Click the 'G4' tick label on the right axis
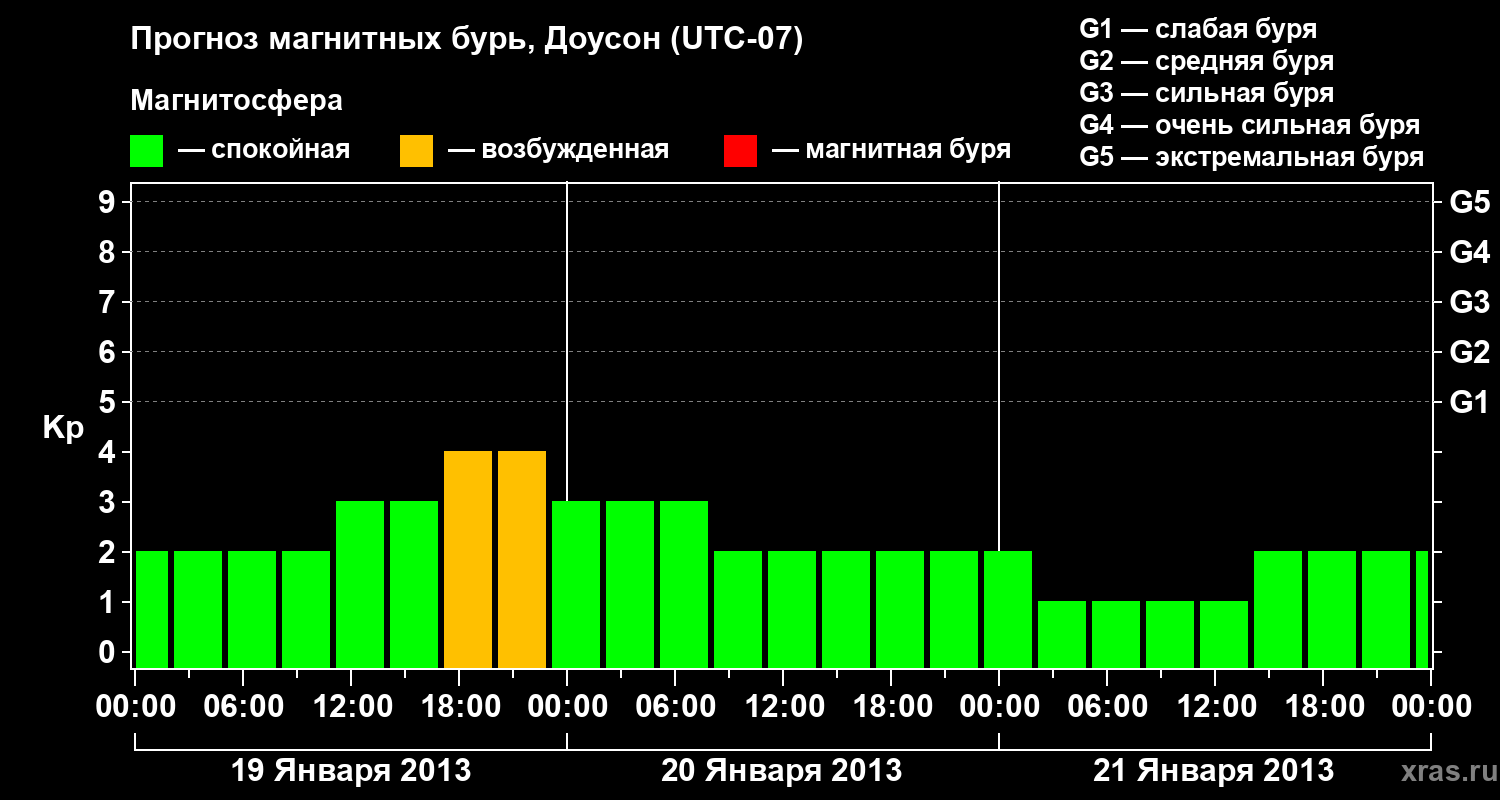Screen dimensions: 1500x800 pyautogui.click(x=1470, y=252)
